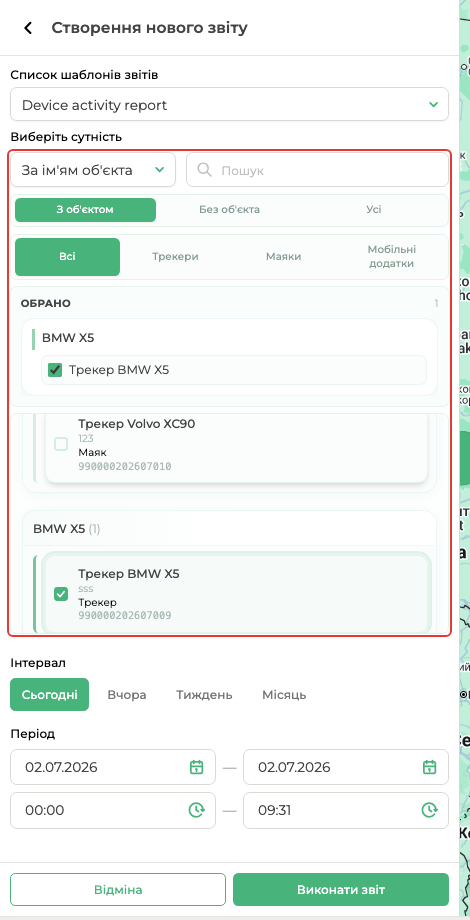470x920 pixels.
Task: Check the Трекер Volvo XC90 checkbox
Action: 61,444
